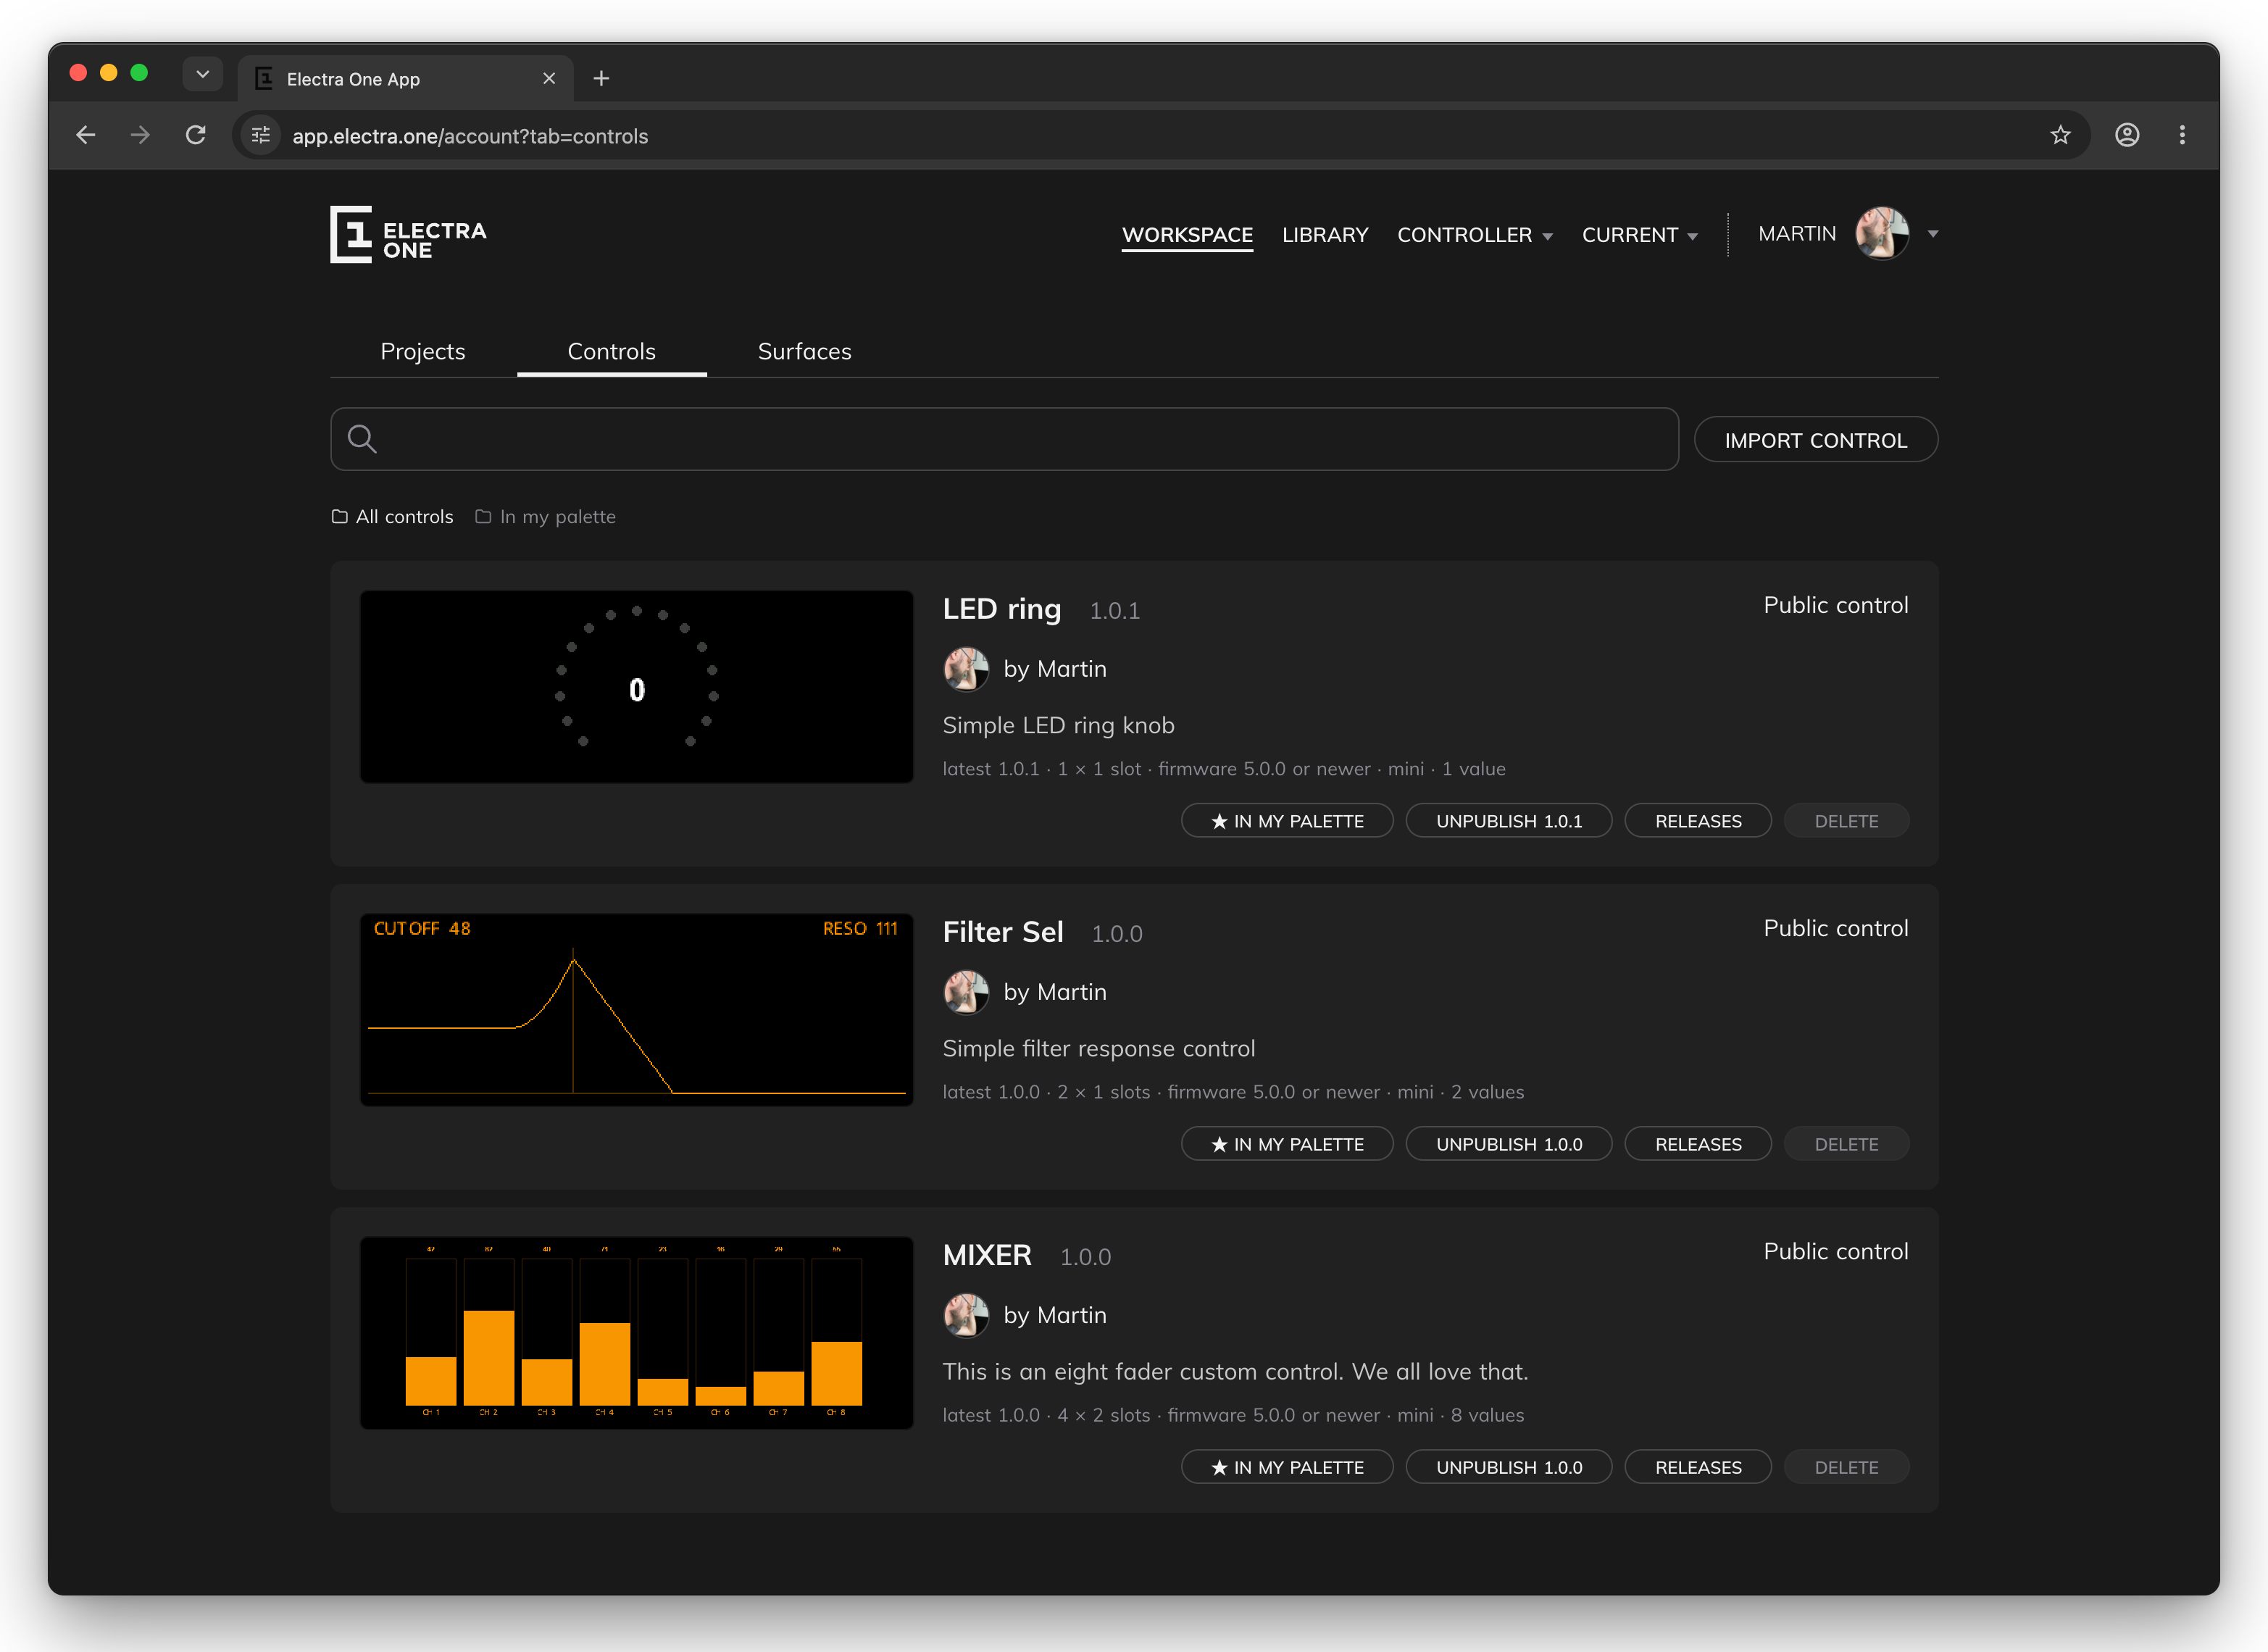
Task: Switch to the Projects tab
Action: pos(423,351)
